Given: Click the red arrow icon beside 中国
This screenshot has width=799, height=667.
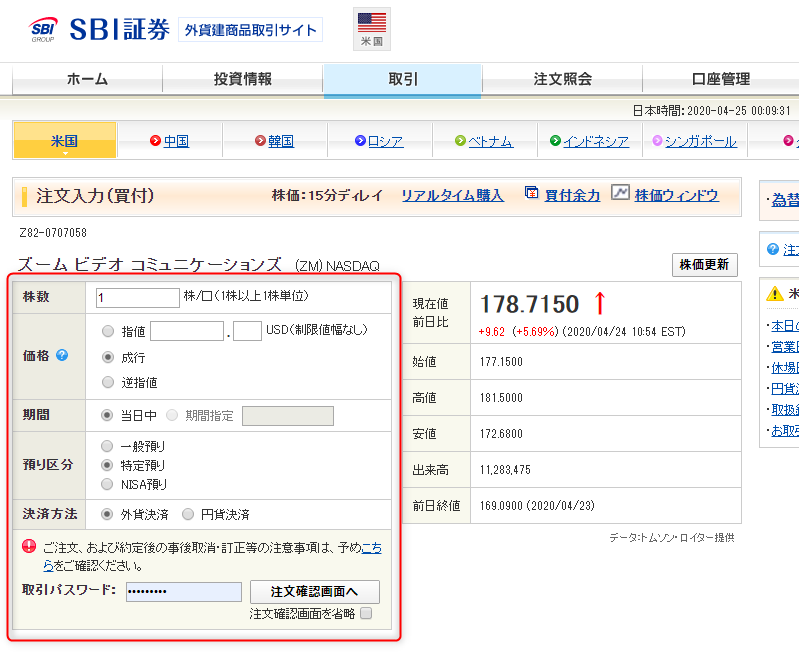Looking at the screenshot, I should point(155,140).
